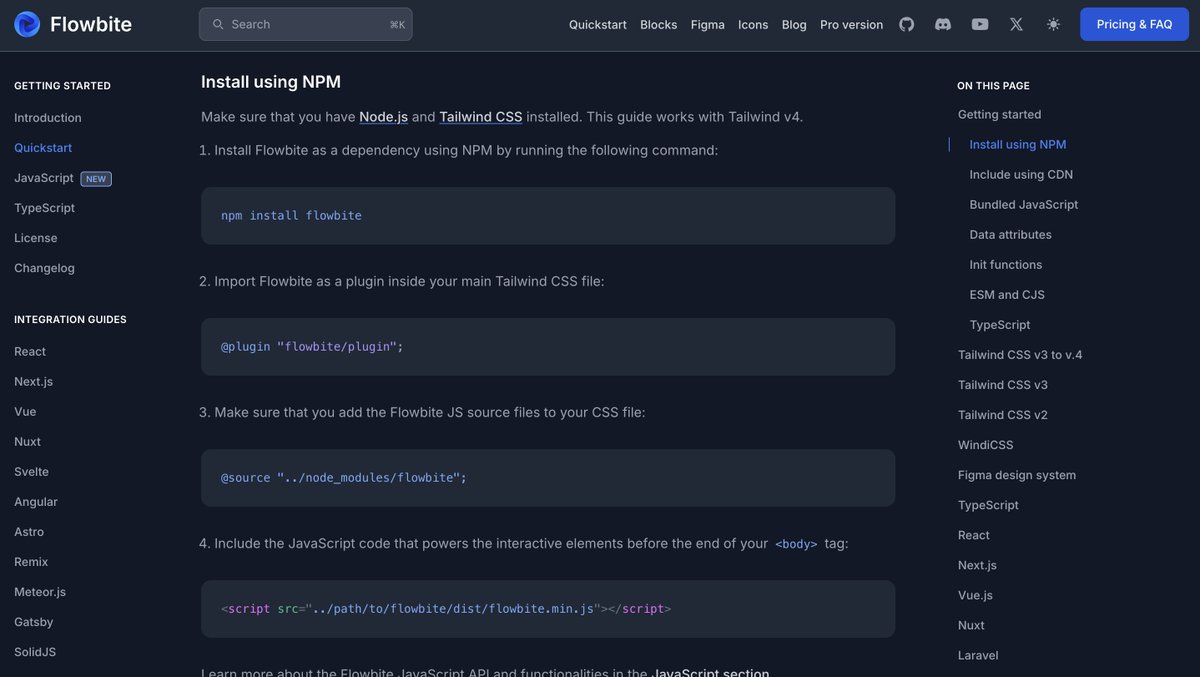Open Angular integration guide
The image size is (1200, 677).
tap(36, 502)
